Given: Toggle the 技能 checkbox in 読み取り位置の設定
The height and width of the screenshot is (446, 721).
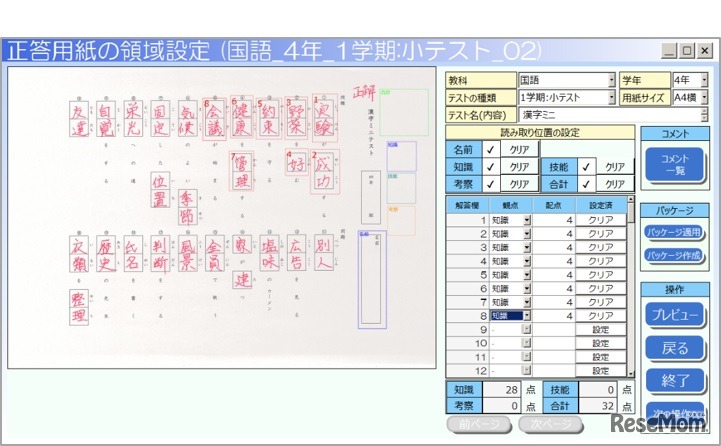Looking at the screenshot, I should tap(586, 167).
